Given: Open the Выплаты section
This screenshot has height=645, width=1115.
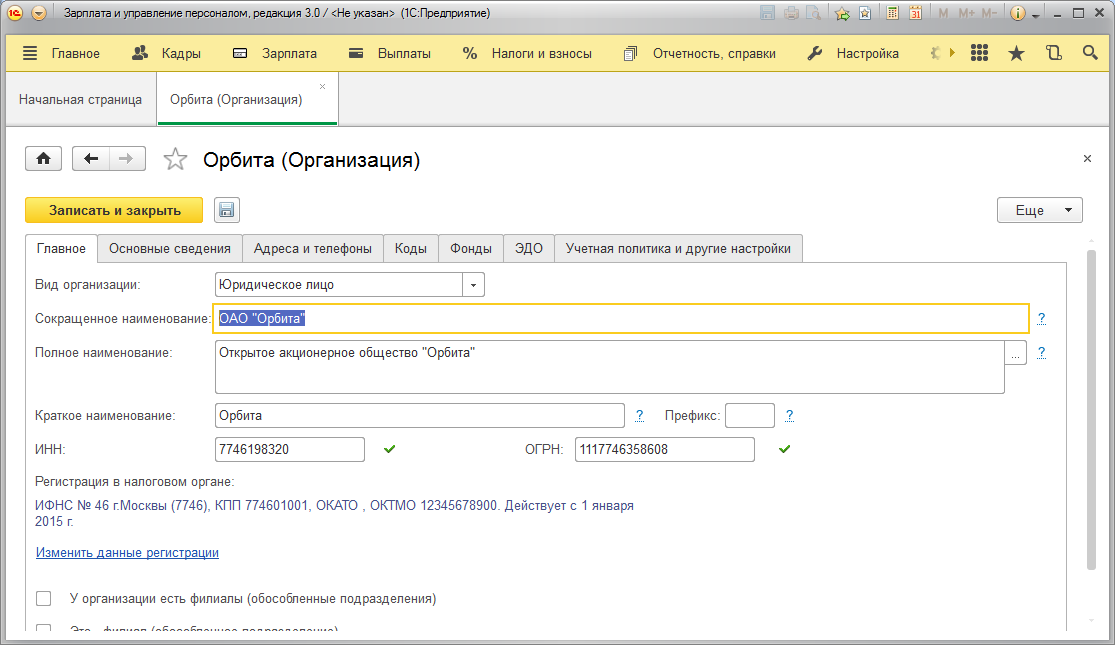Looking at the screenshot, I should (390, 53).
